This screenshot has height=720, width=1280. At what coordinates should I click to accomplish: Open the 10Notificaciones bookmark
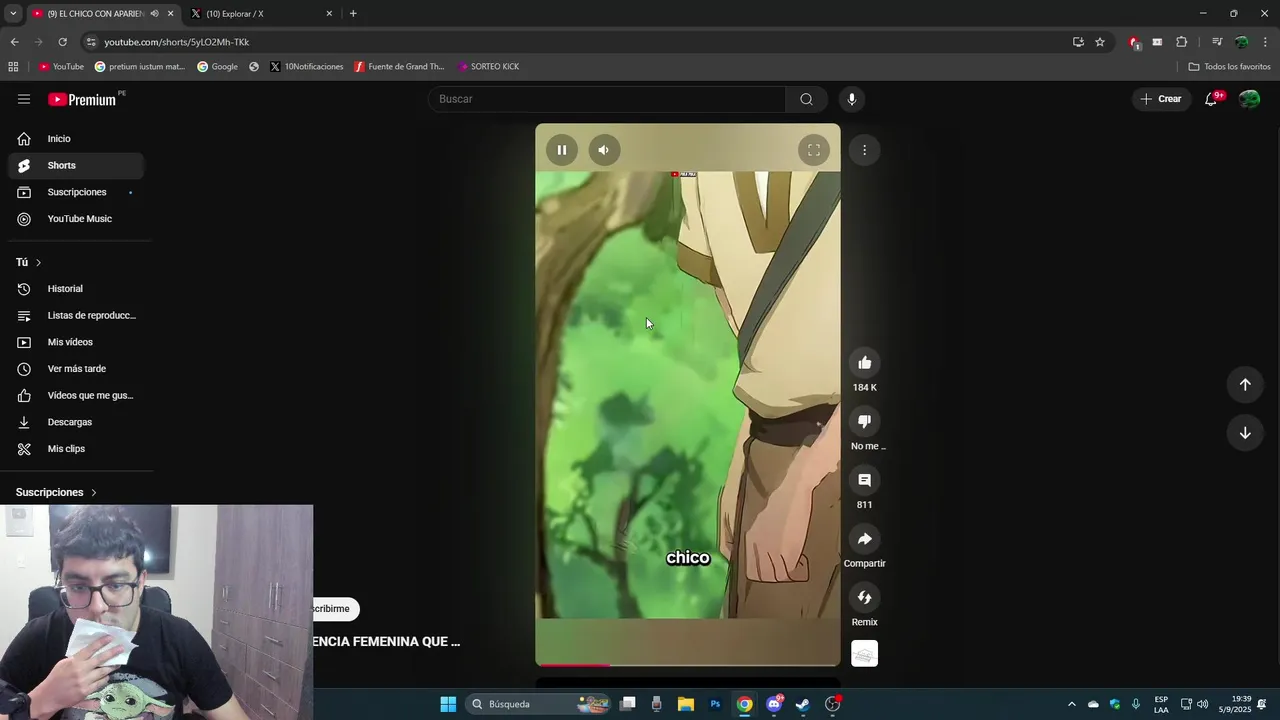point(306,67)
